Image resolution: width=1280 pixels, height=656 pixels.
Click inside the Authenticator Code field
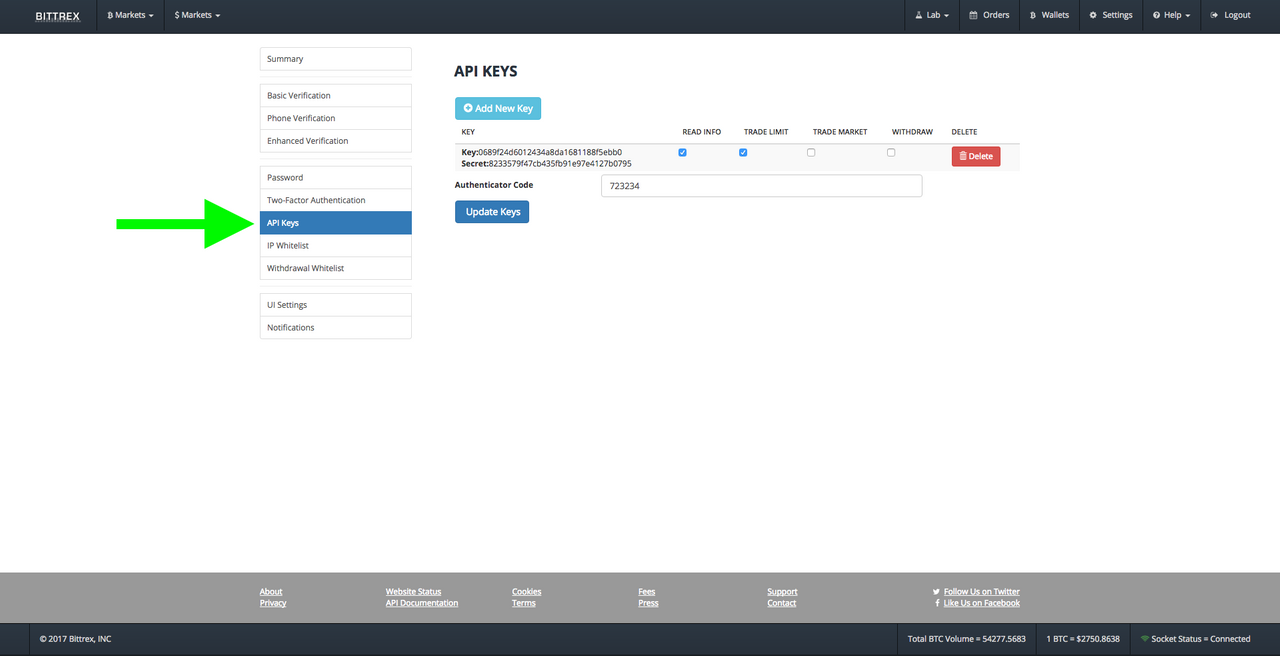point(760,185)
